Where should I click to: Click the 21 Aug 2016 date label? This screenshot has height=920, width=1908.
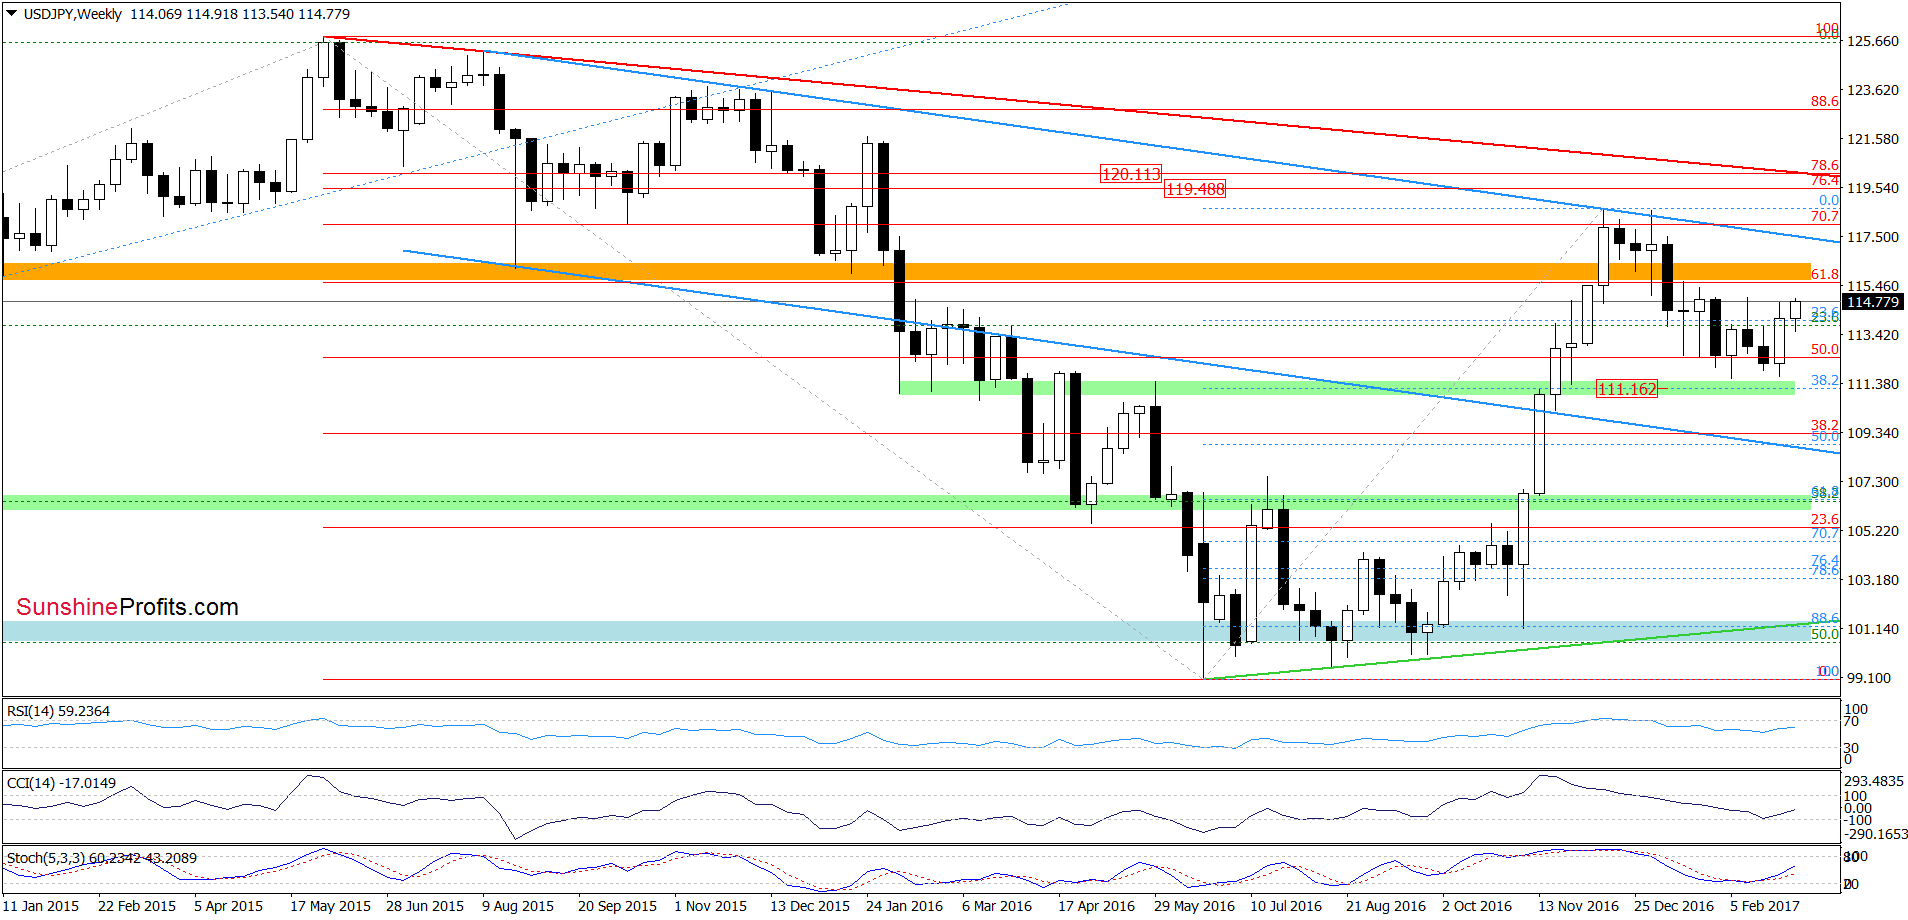tap(1386, 906)
